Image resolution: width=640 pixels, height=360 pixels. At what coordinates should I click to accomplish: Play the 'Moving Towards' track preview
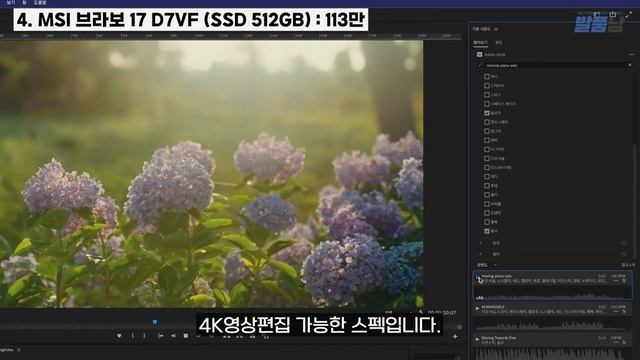point(477,339)
